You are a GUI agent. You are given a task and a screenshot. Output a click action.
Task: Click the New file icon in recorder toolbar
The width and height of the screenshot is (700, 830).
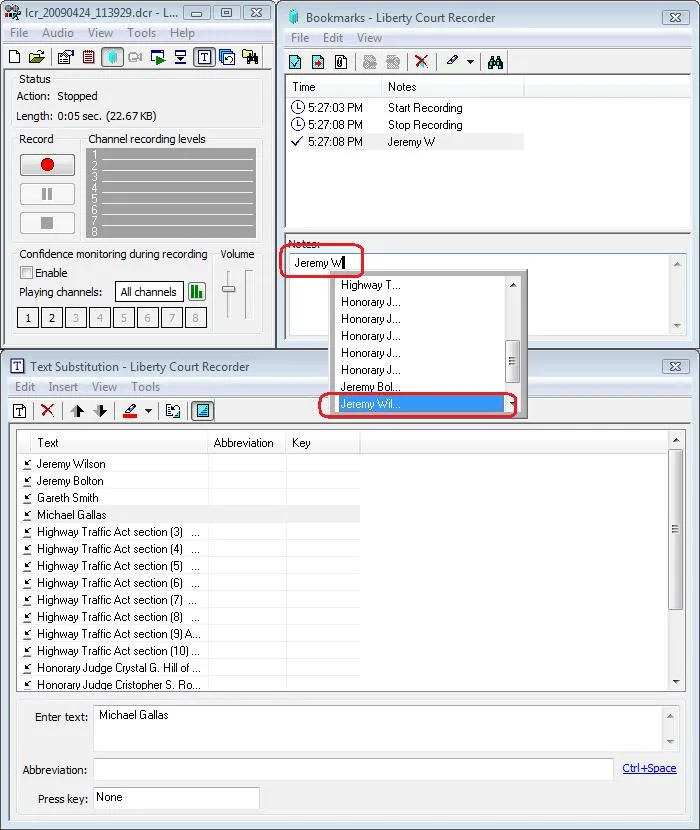coord(15,57)
